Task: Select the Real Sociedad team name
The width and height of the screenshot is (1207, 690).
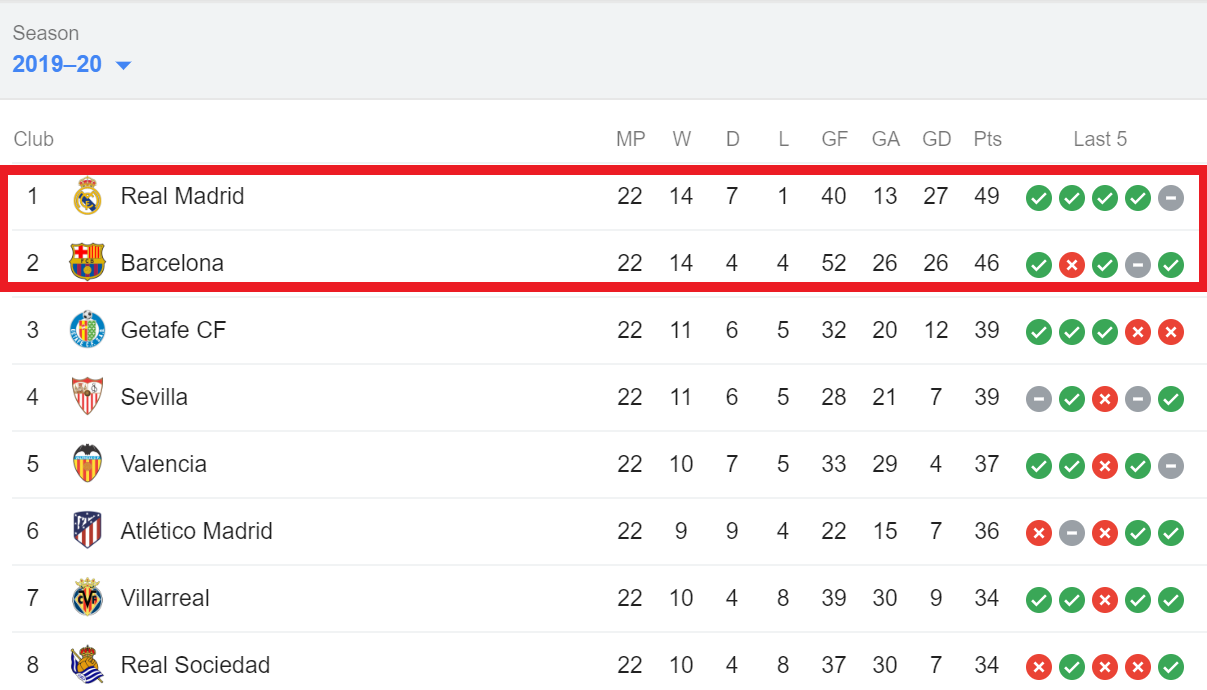Action: [195, 665]
